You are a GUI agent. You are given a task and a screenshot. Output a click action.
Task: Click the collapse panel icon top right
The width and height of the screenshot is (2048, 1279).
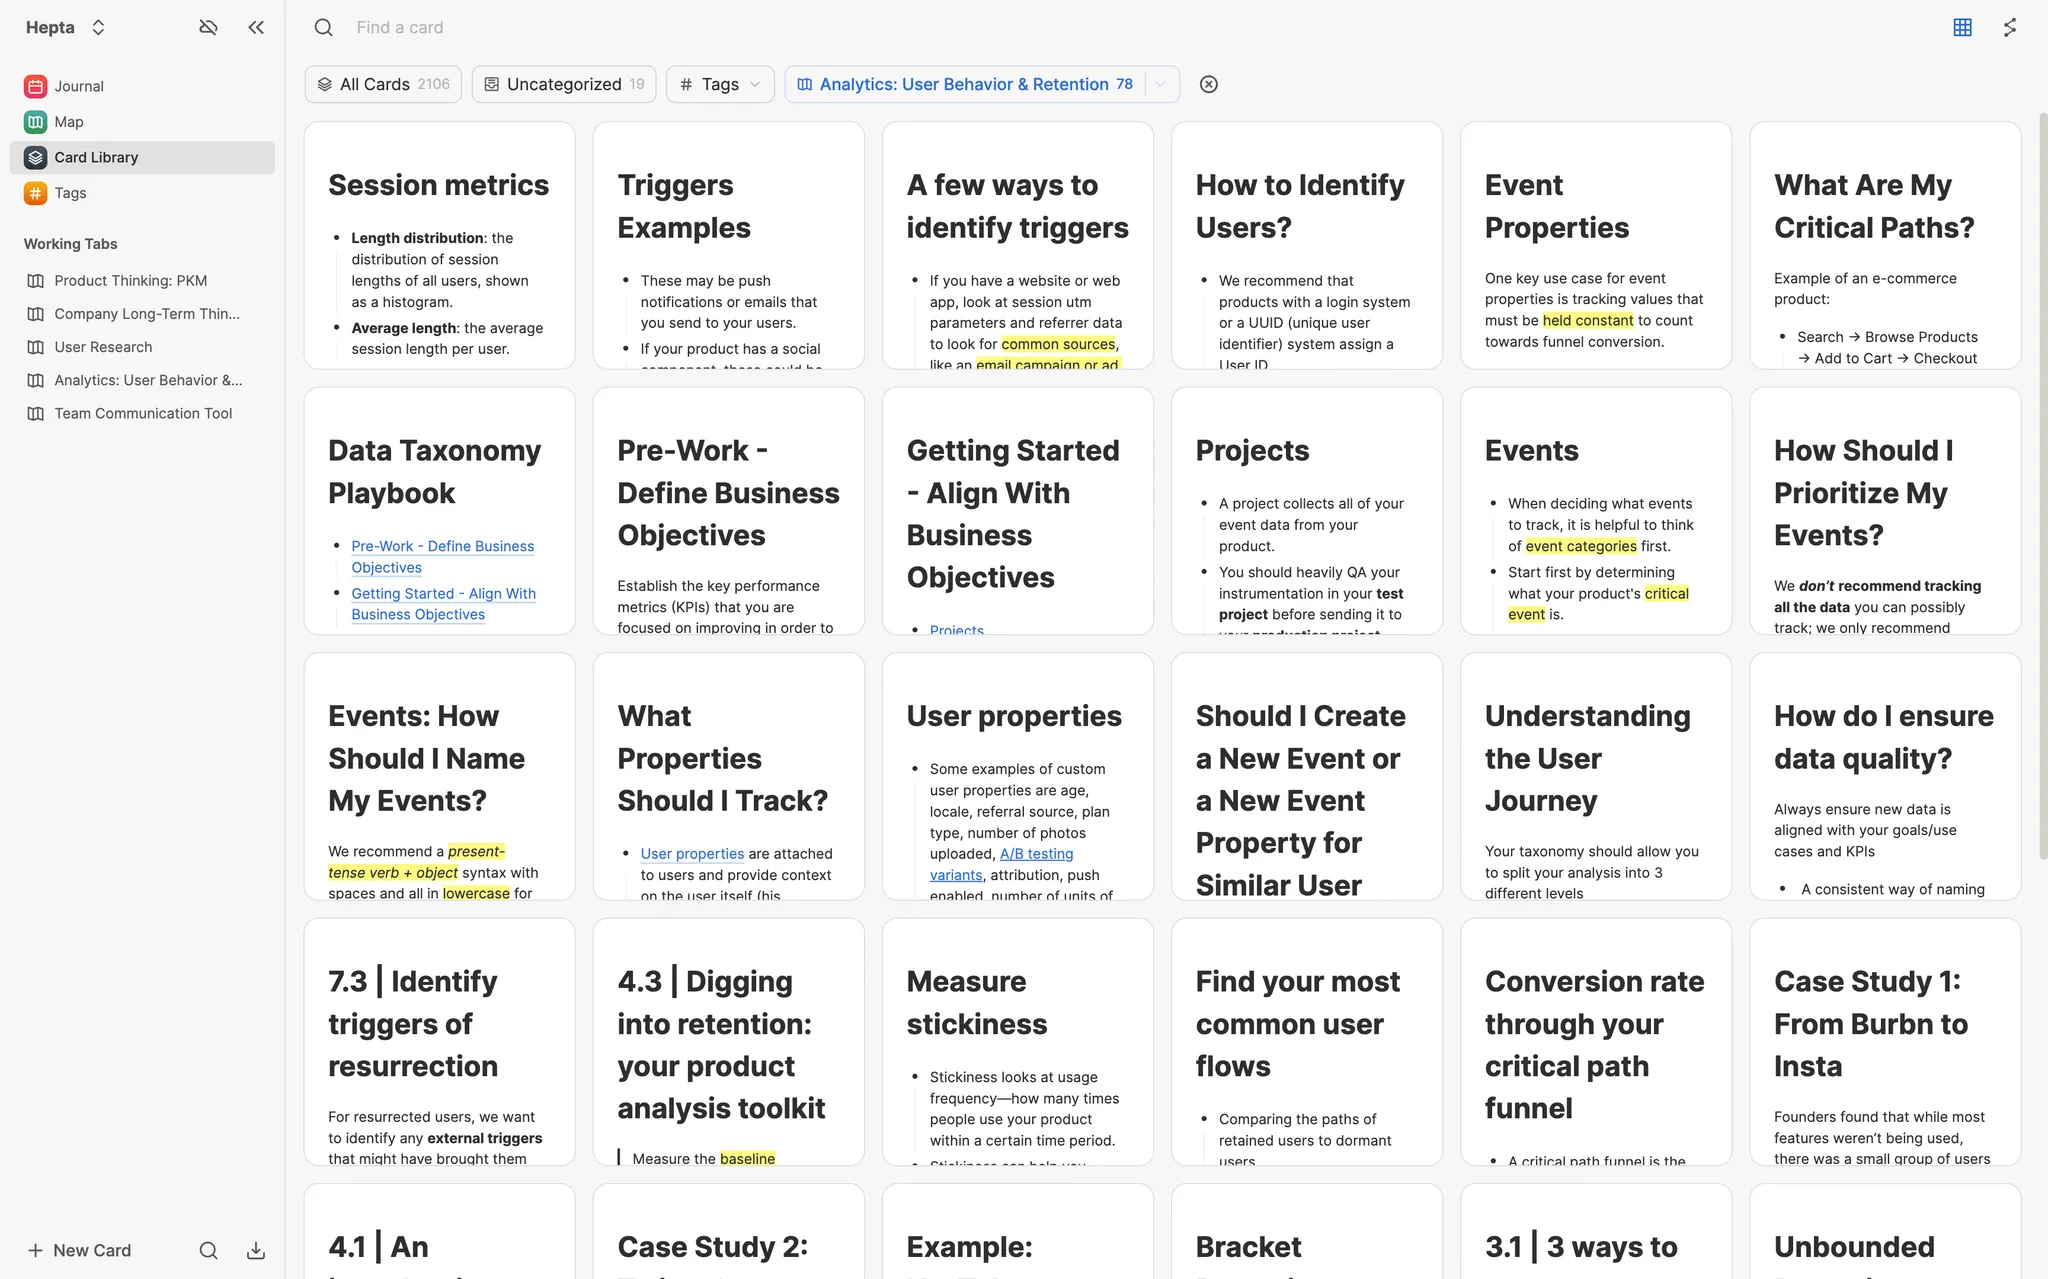[x=2010, y=27]
